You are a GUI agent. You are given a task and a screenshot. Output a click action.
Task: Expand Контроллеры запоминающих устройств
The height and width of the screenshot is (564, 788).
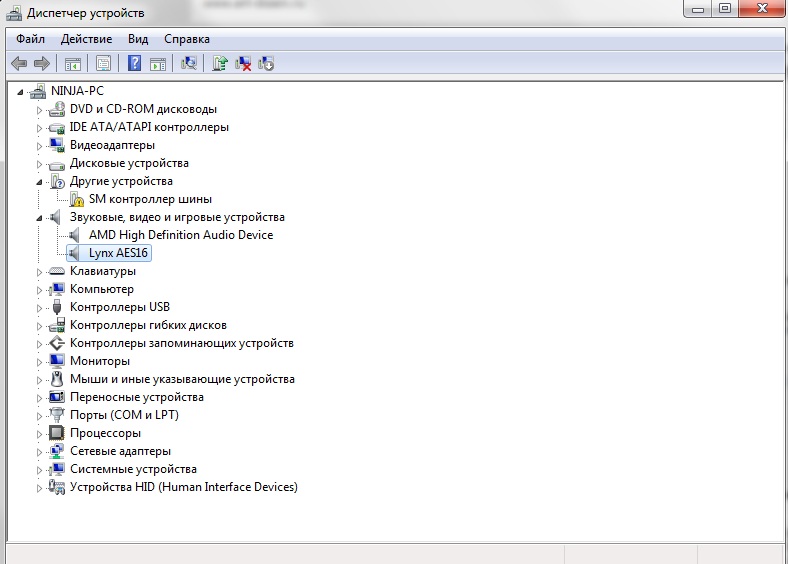[39, 344]
